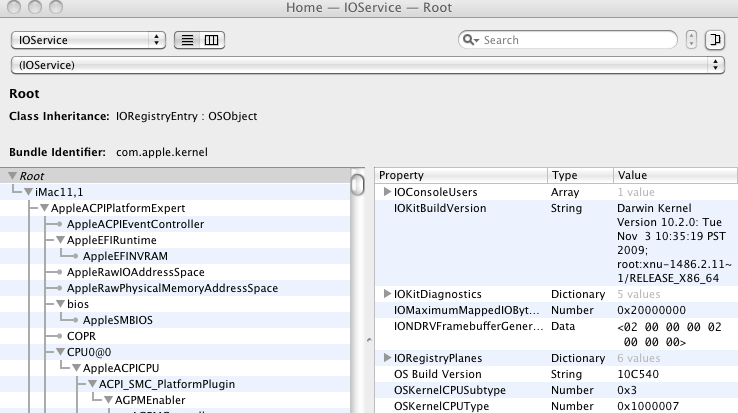Click the value 0x20000000
The width and height of the screenshot is (738, 413).
coord(651,310)
